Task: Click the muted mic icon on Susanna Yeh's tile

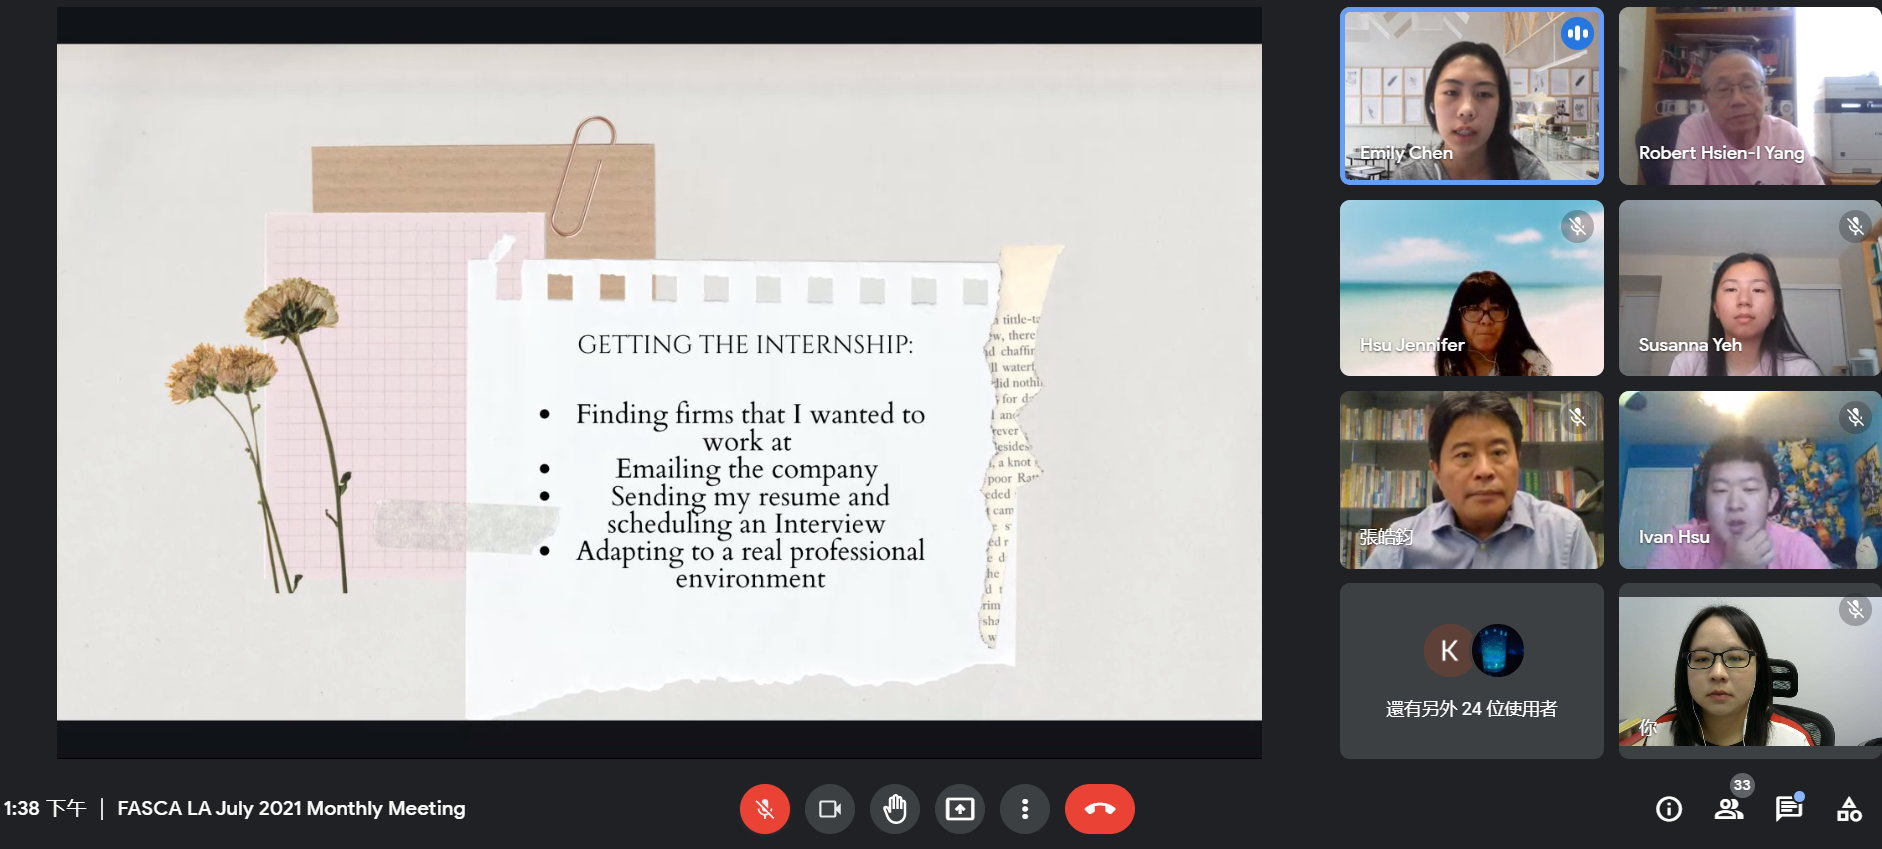Action: pos(1855,226)
